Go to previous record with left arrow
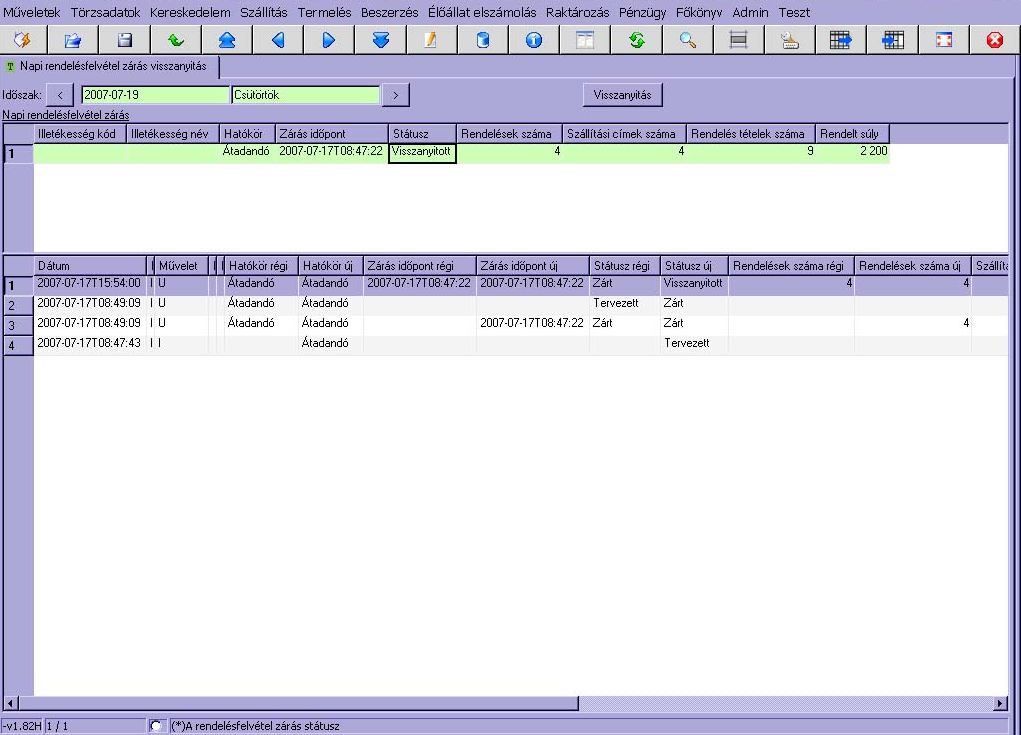 tap(278, 40)
